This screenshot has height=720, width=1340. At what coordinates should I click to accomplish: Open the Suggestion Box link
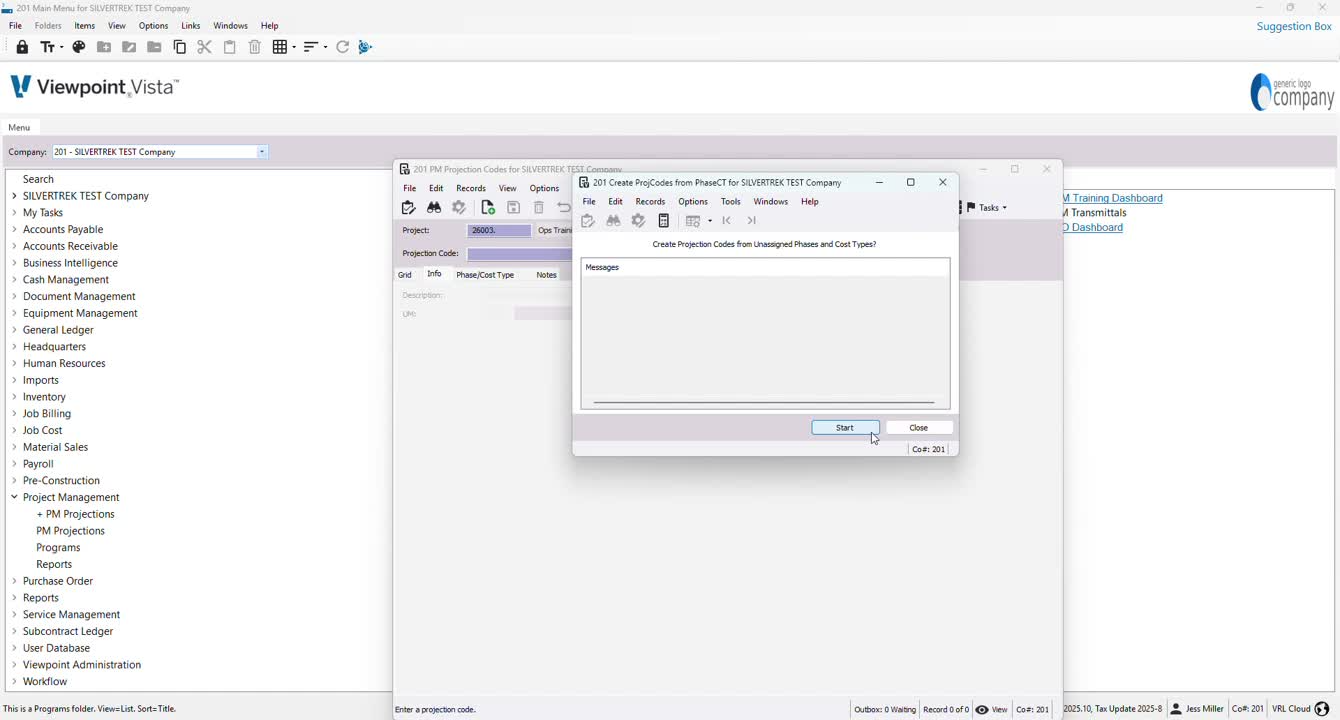pyautogui.click(x=1294, y=26)
